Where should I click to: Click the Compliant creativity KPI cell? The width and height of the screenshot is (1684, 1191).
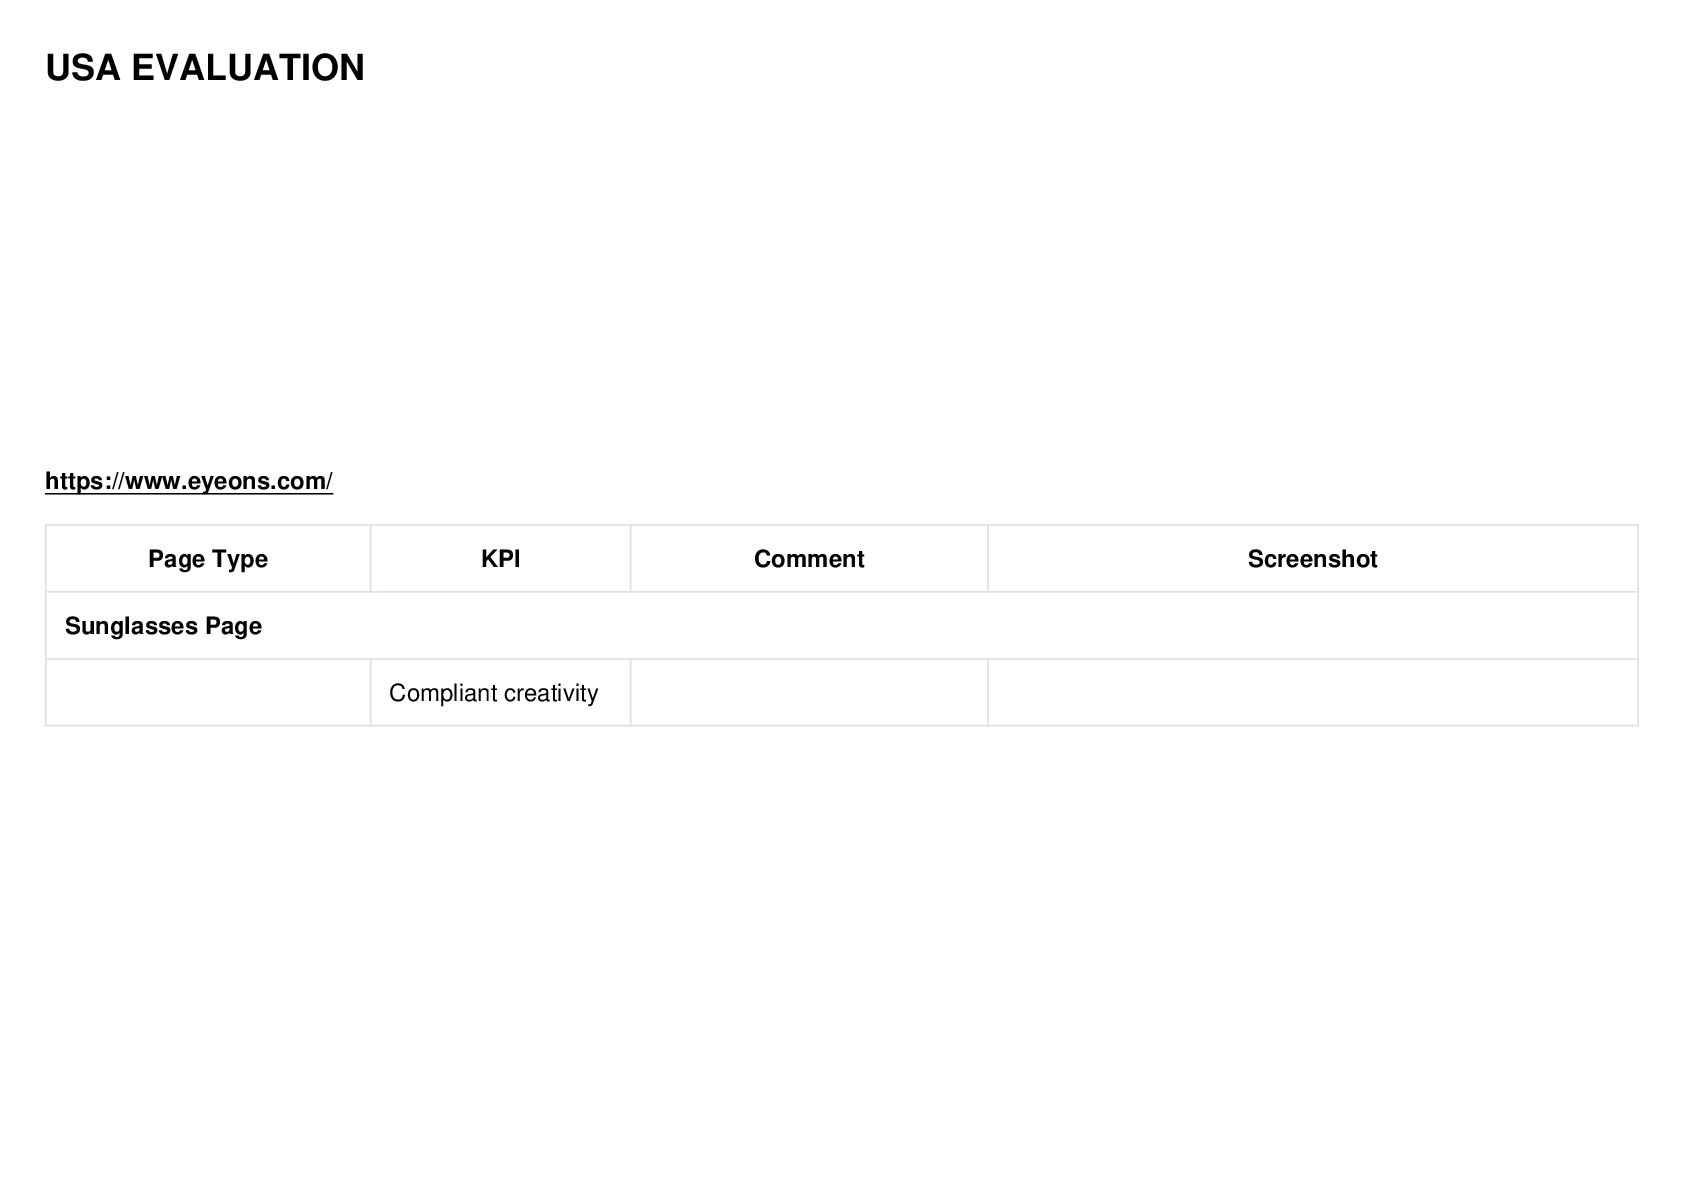[500, 693]
